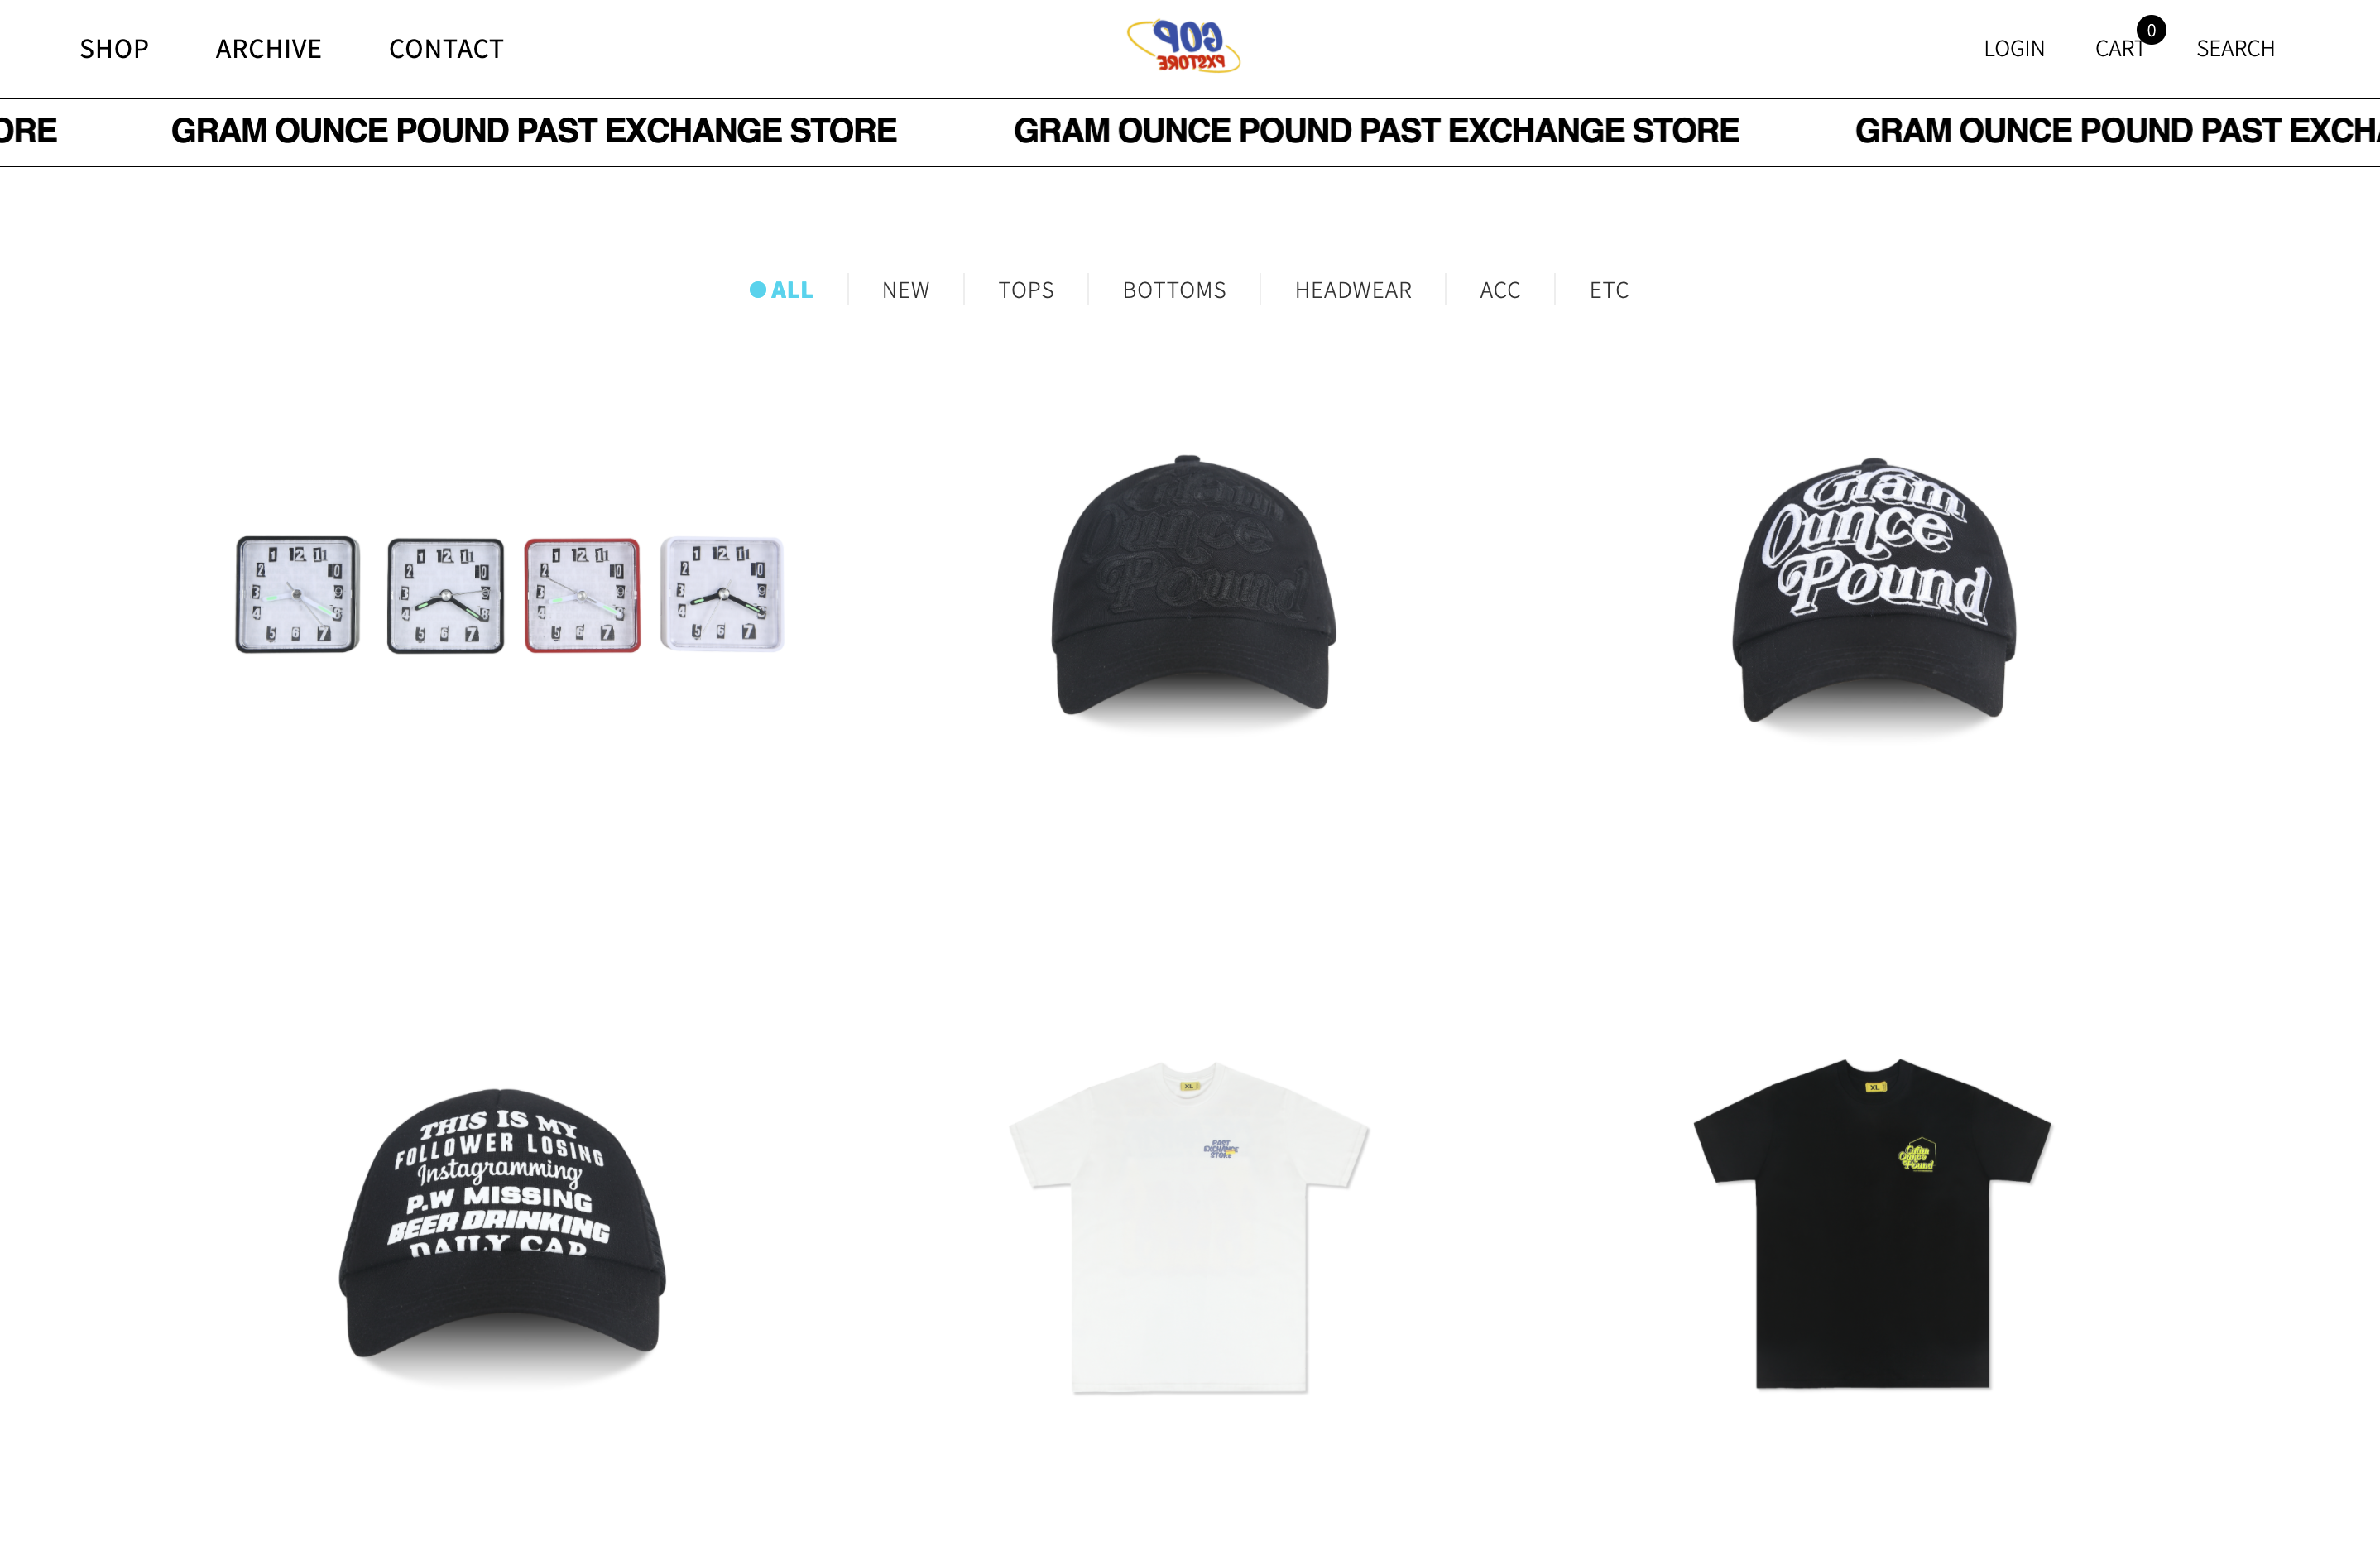Open the LOGIN link
2380x1541 pixels.
(2014, 49)
